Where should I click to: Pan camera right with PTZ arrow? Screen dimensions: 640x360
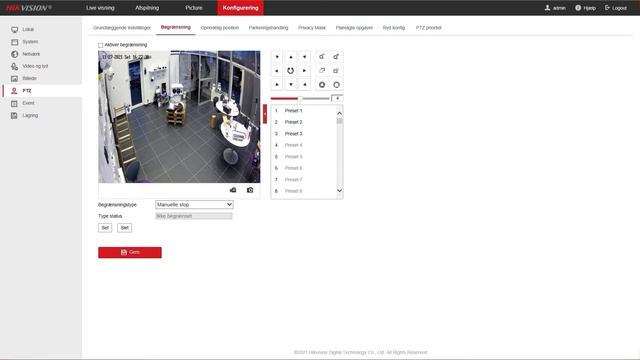(x=304, y=71)
